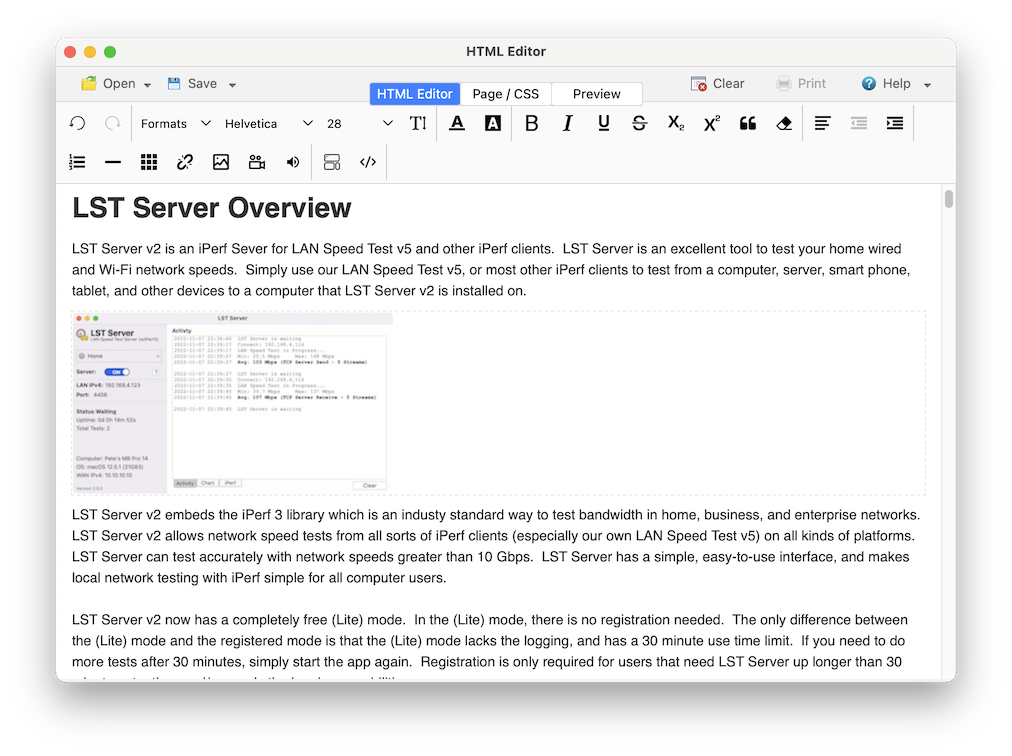Viewport: 1012px width, 756px height.
Task: Open the font size 28 dropdown
Action: pyautogui.click(x=359, y=123)
